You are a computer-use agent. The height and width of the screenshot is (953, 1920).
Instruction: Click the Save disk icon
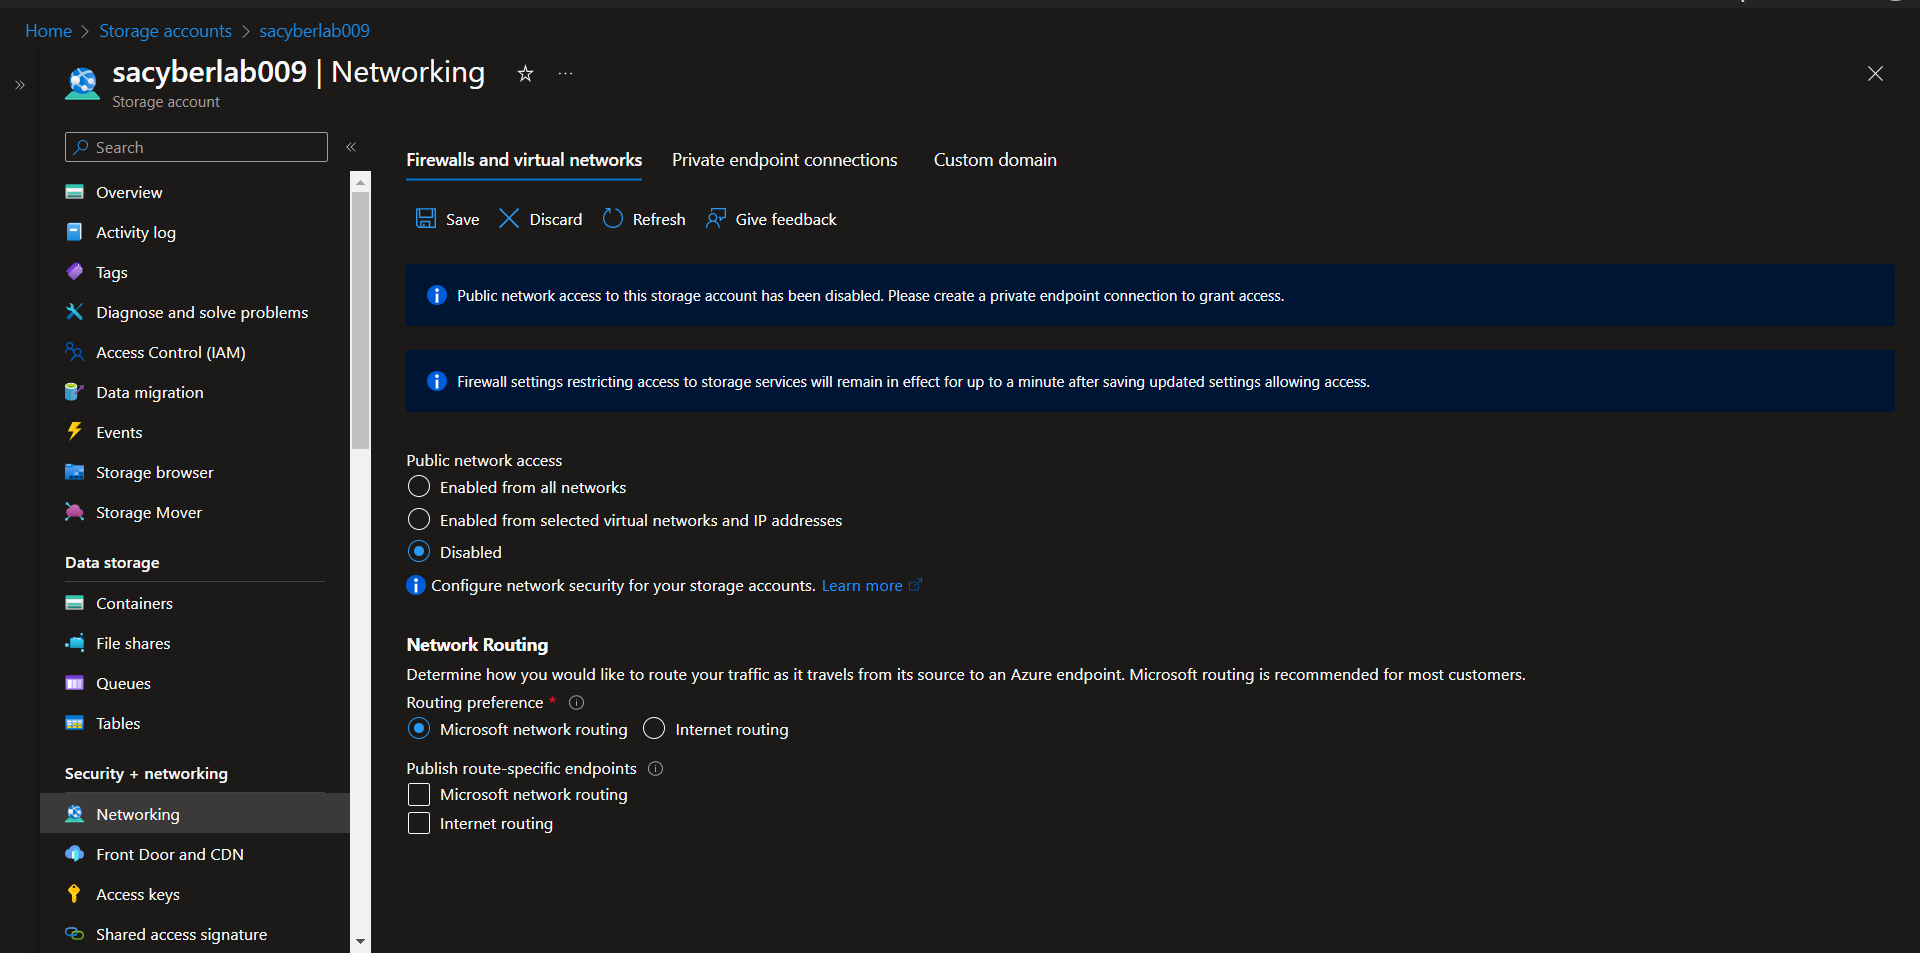[x=426, y=218]
